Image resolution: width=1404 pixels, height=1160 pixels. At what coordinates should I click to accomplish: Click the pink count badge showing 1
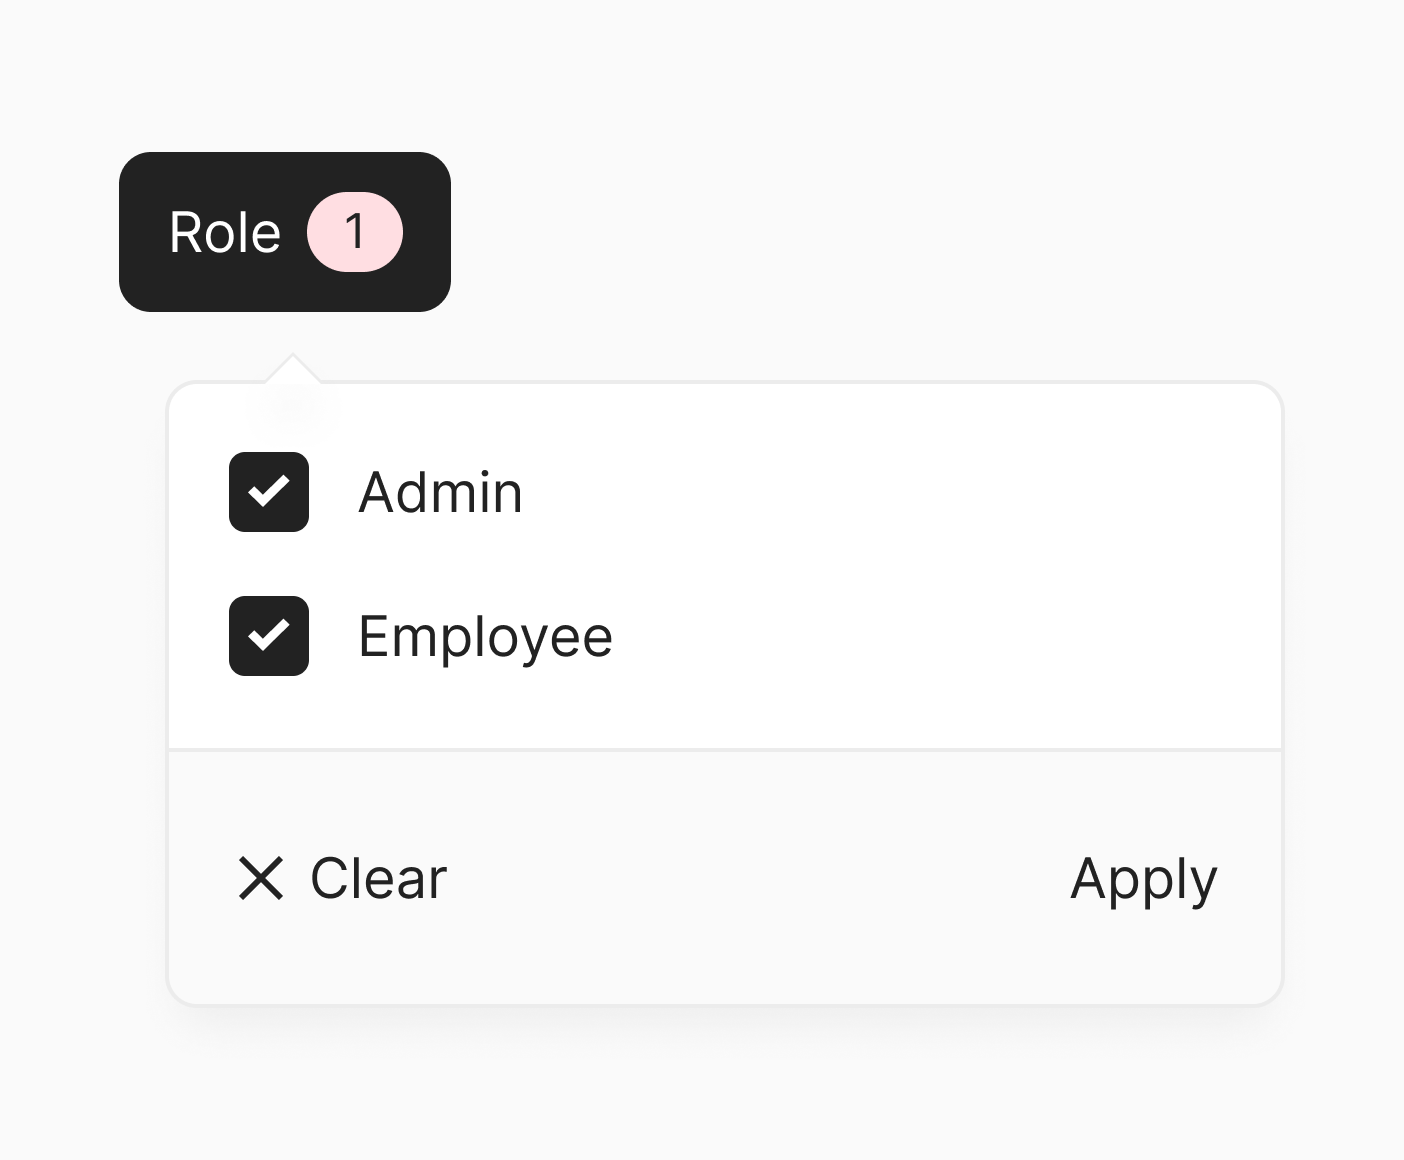355,232
